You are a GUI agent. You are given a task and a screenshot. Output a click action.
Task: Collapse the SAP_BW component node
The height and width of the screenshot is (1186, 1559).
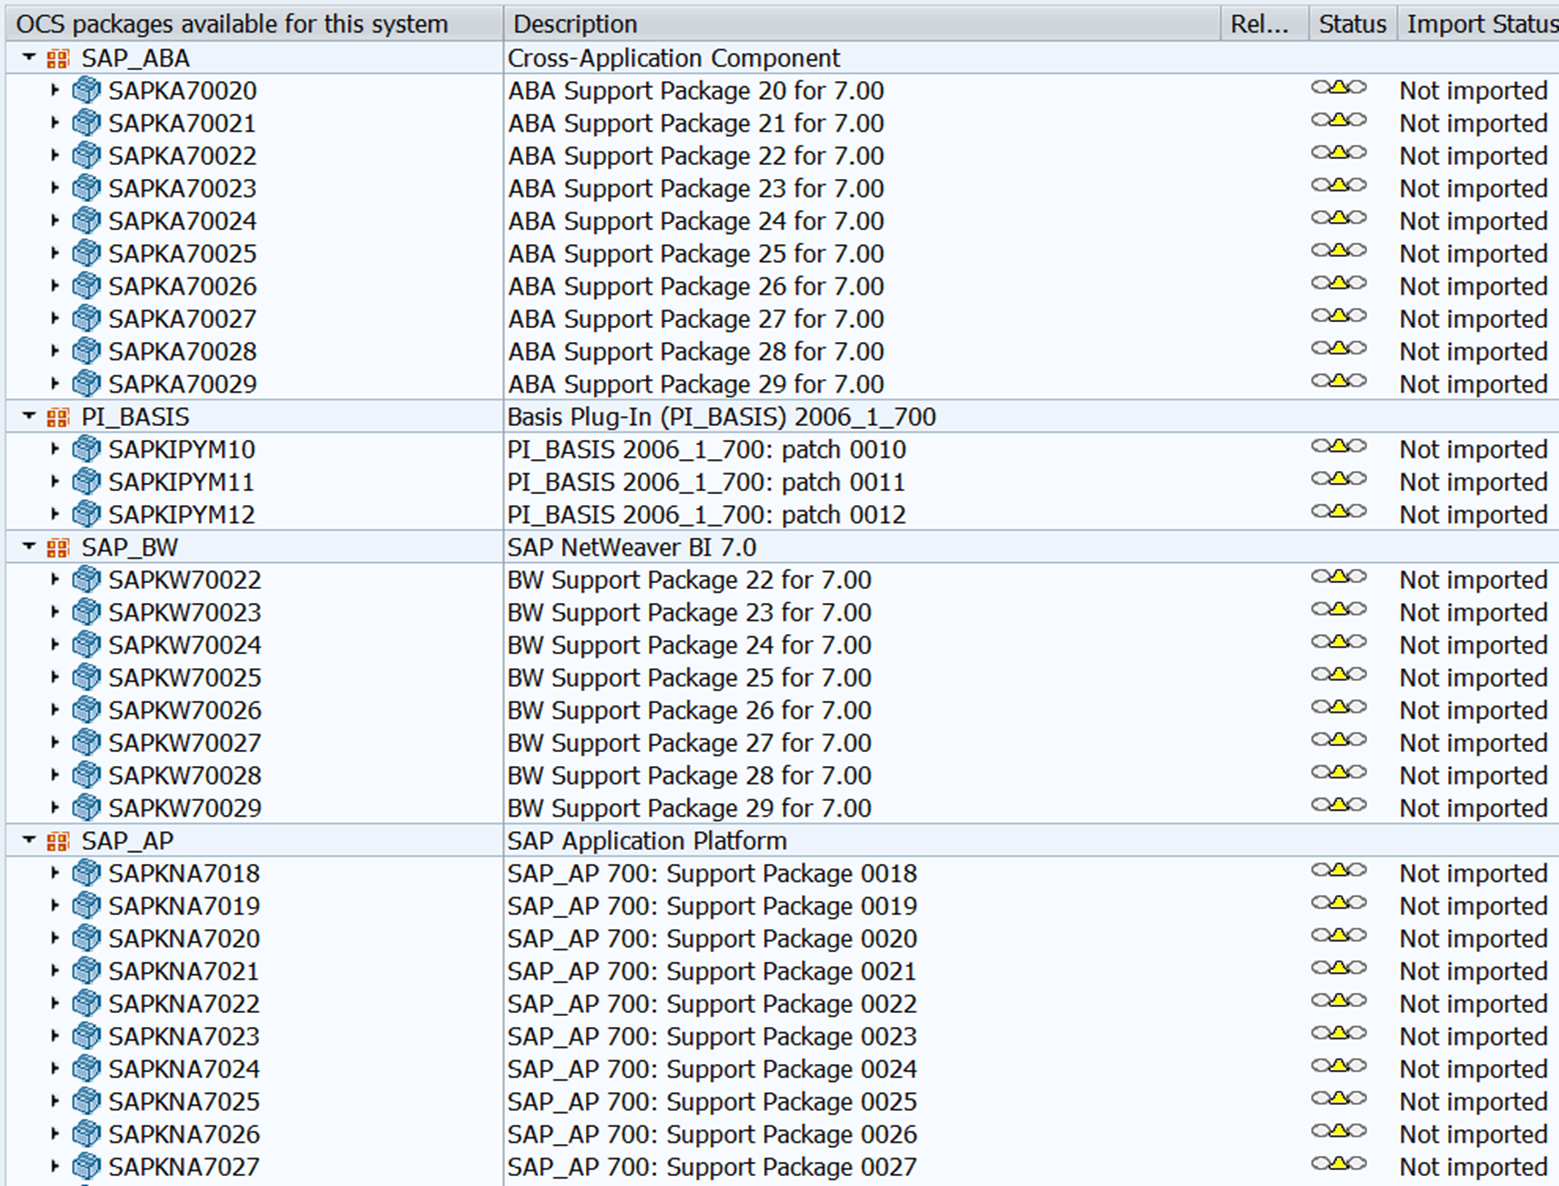(29, 547)
